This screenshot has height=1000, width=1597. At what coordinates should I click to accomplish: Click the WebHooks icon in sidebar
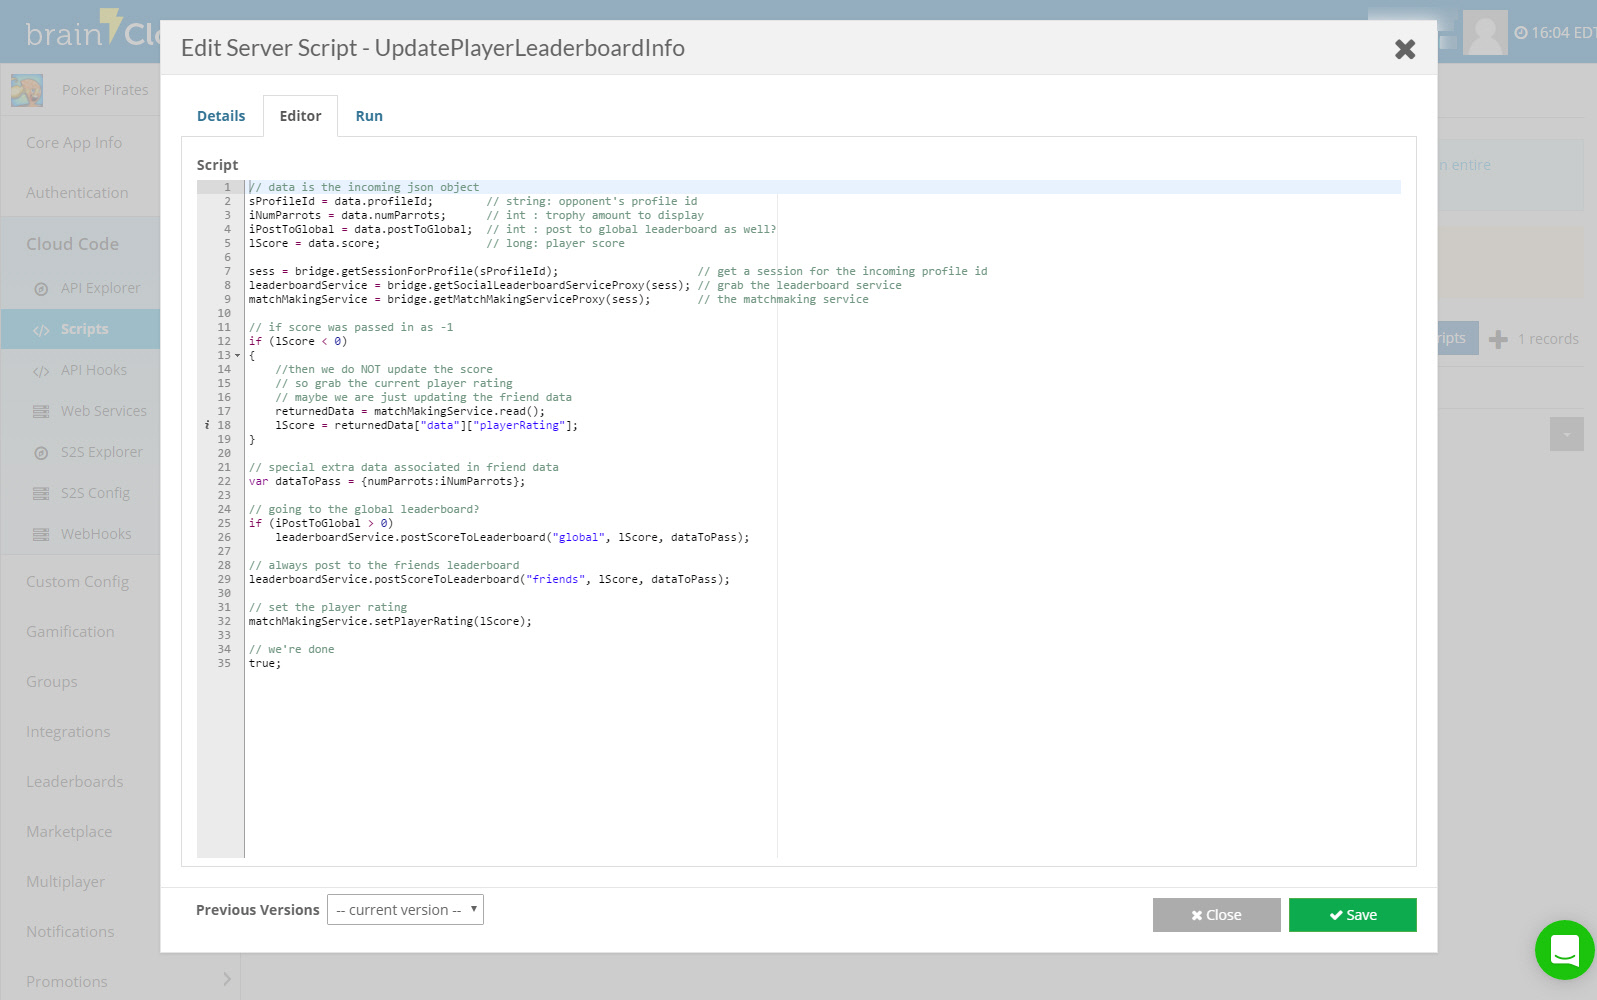coord(41,535)
